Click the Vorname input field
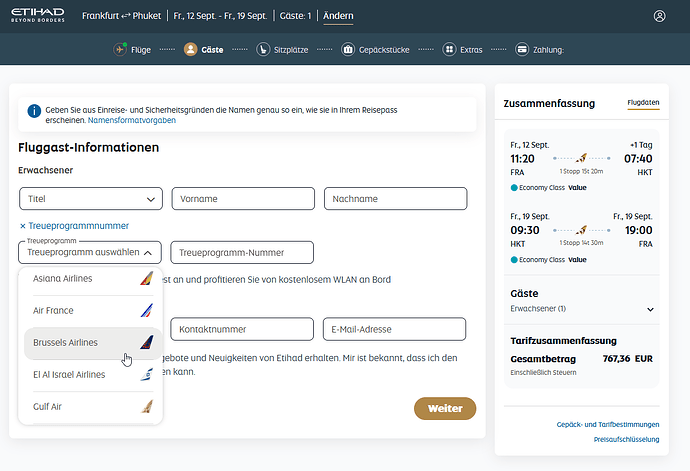 tap(243, 199)
